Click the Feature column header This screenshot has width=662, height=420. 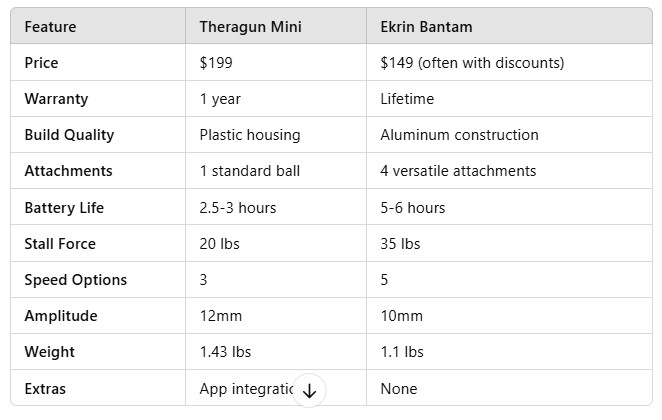point(50,27)
